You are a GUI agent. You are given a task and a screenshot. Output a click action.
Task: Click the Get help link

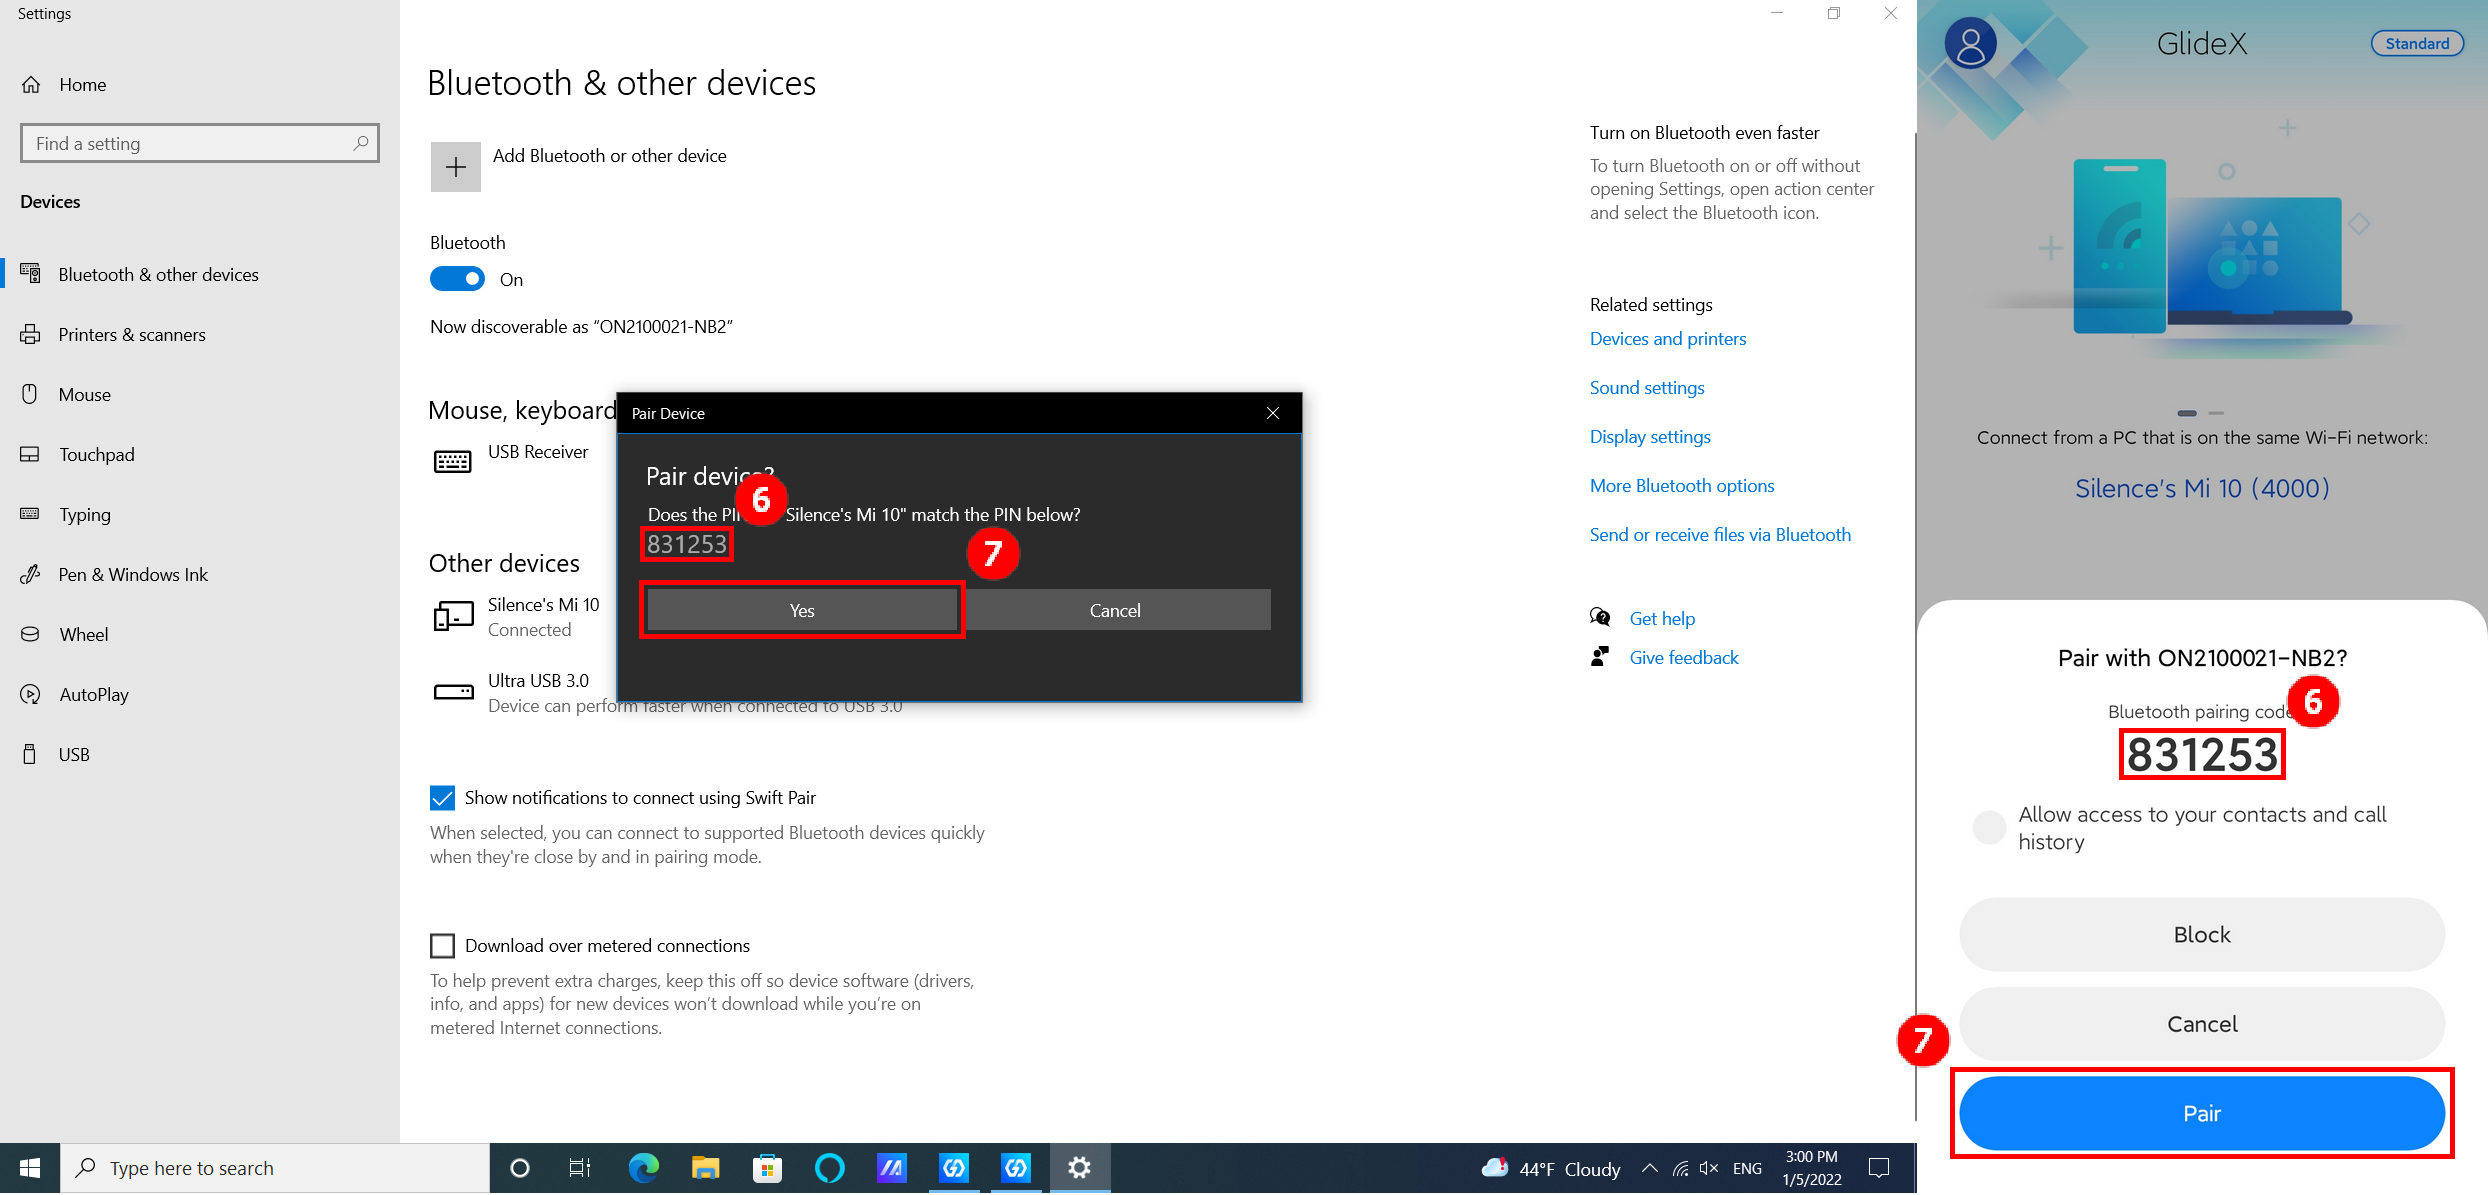pyautogui.click(x=1662, y=619)
